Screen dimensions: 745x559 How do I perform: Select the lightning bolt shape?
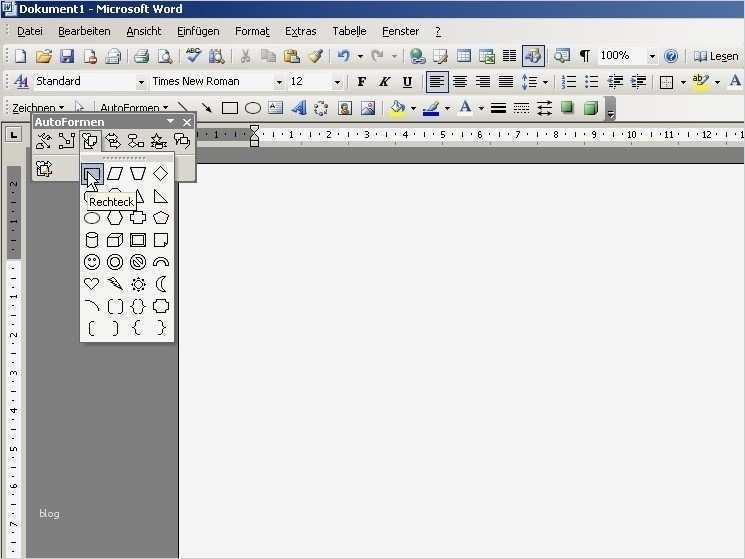tap(115, 284)
